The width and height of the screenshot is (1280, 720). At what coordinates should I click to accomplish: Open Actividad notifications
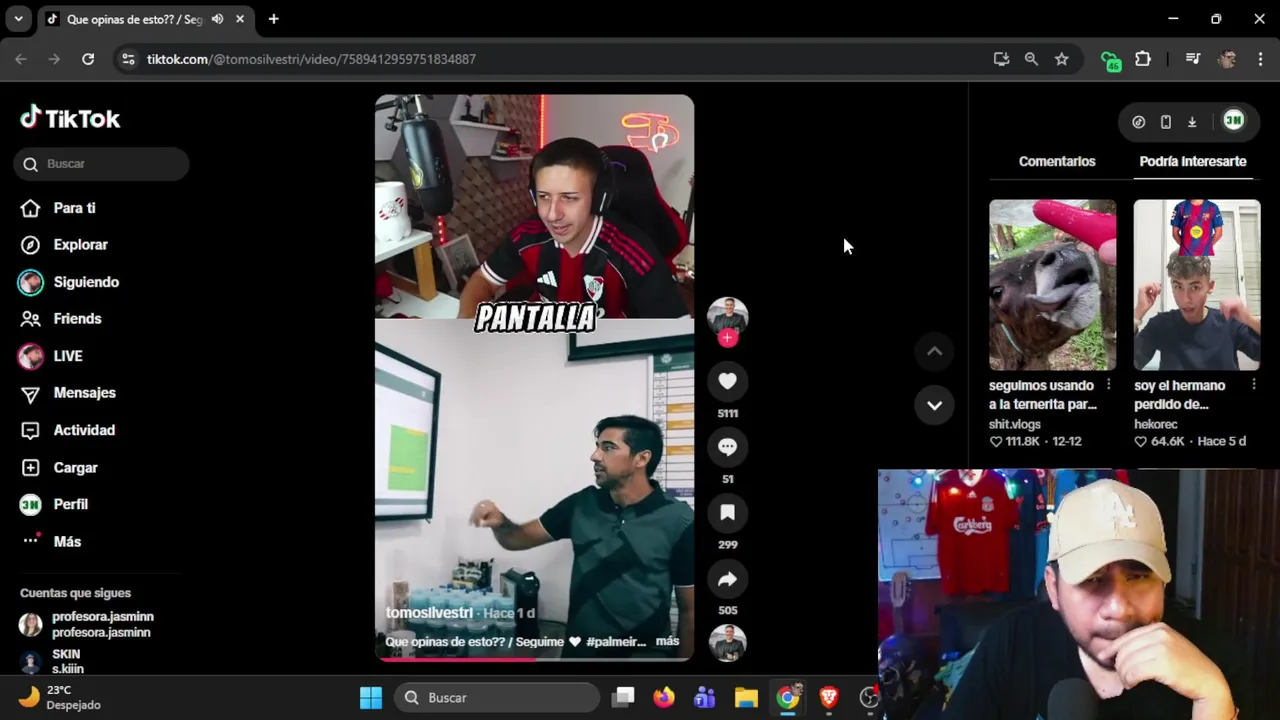pos(68,430)
